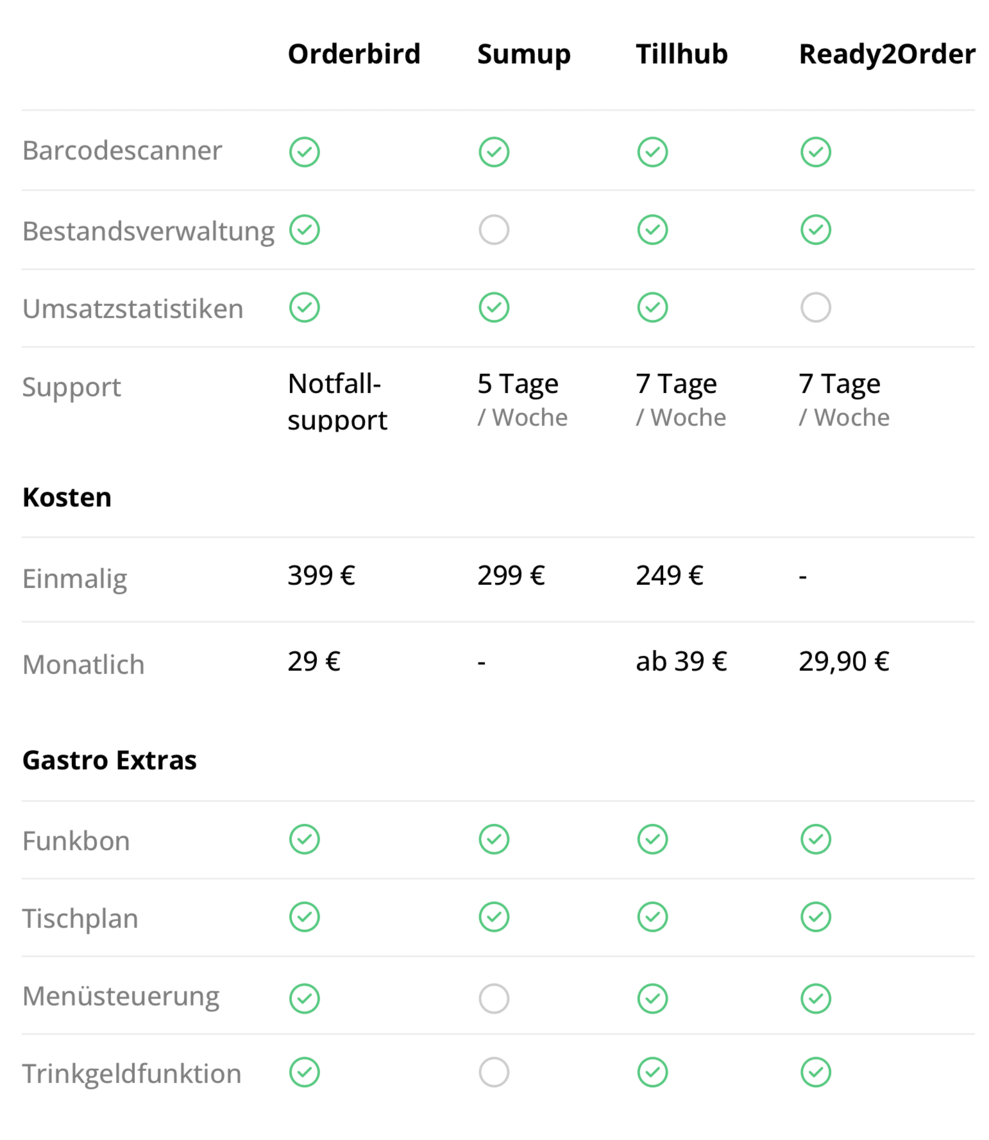
Task: Click Tillhub's Bestandsverwaltung checkmark
Action: [x=652, y=230]
